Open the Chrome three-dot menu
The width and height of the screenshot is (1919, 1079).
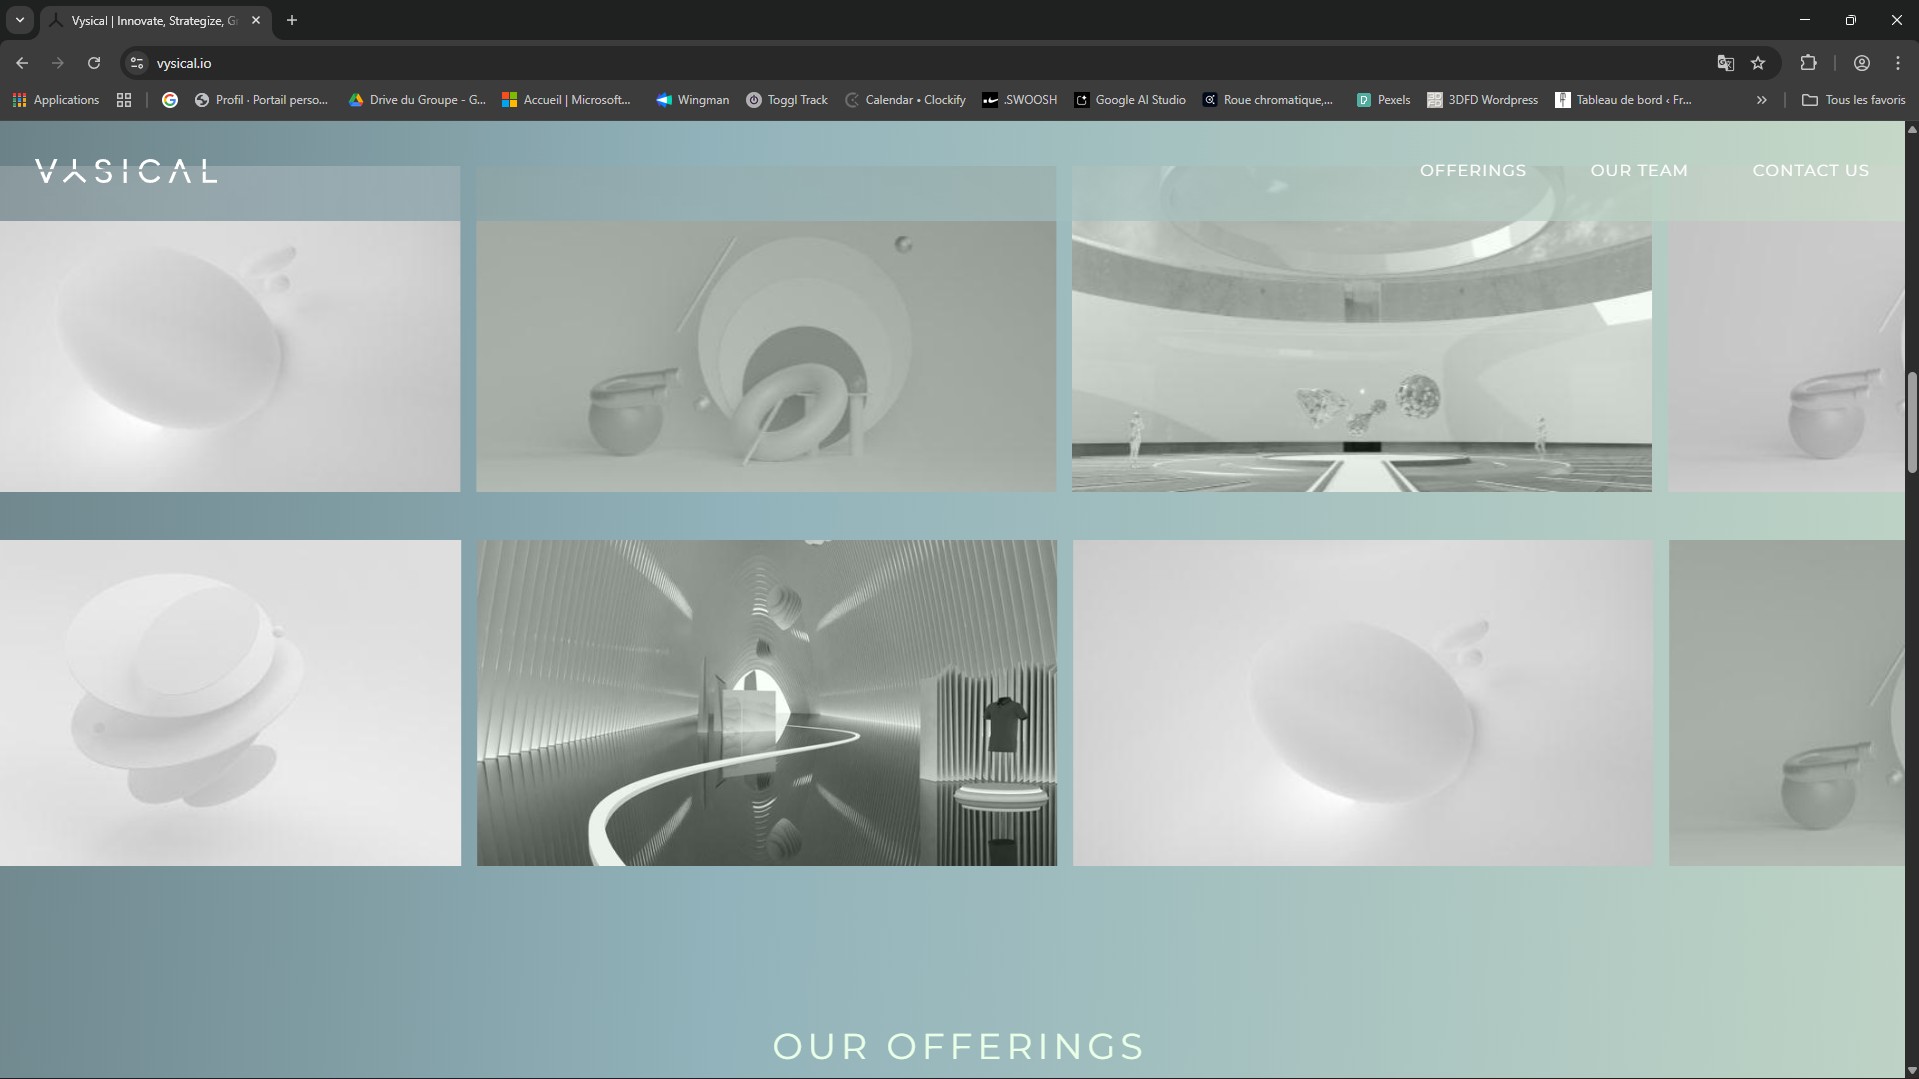click(1897, 63)
